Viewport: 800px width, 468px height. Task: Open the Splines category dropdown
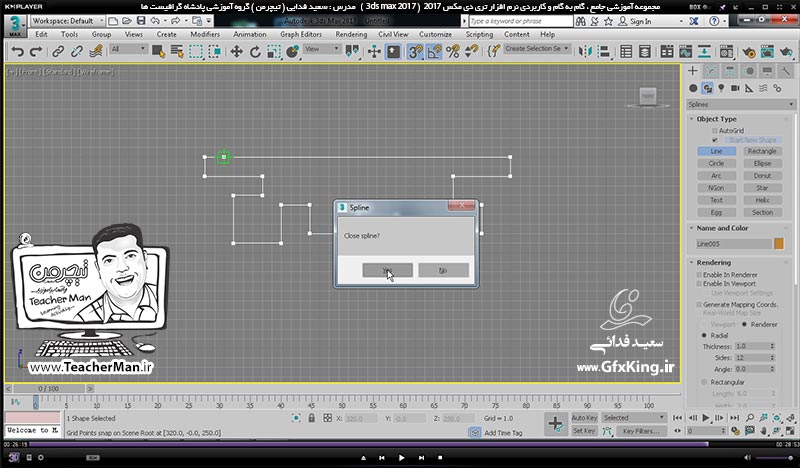click(741, 105)
